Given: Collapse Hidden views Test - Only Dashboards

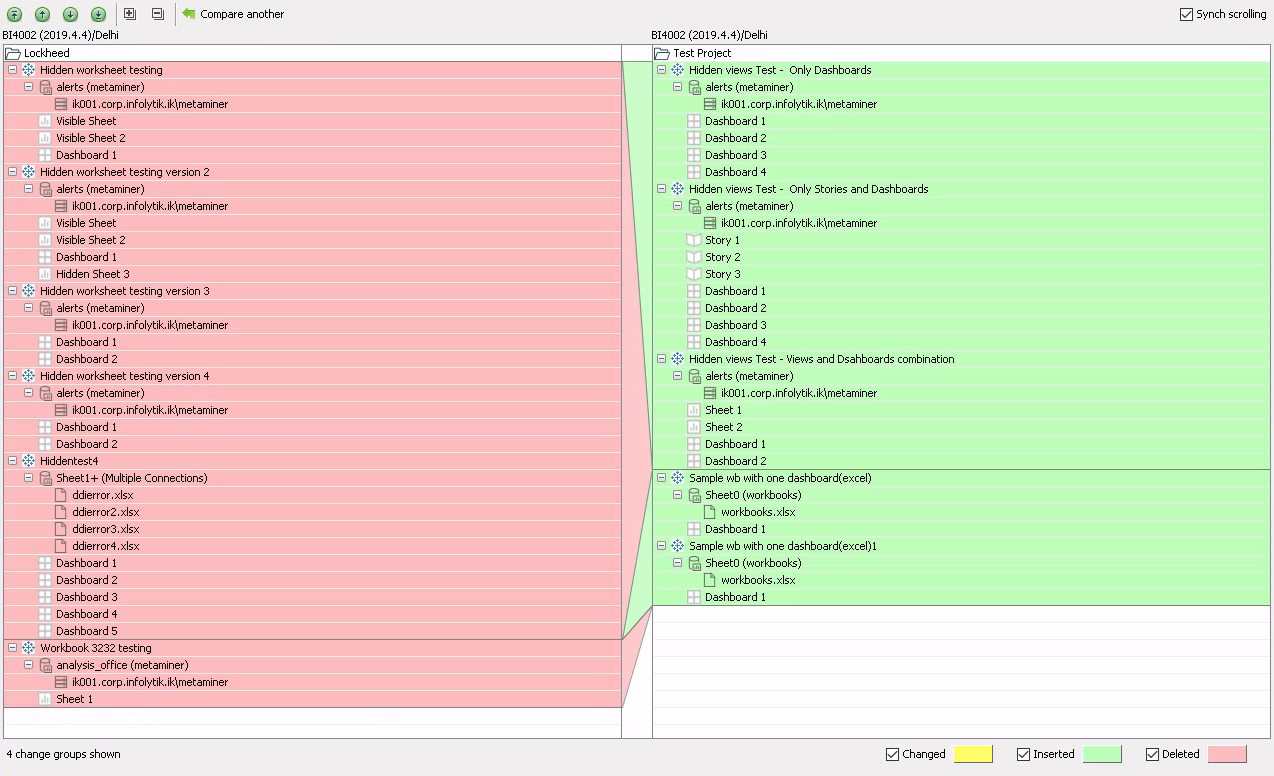Looking at the screenshot, I should [662, 70].
